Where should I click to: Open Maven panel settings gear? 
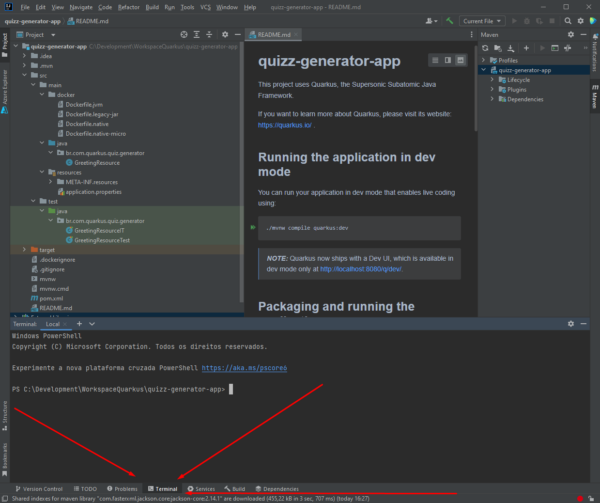tap(571, 35)
